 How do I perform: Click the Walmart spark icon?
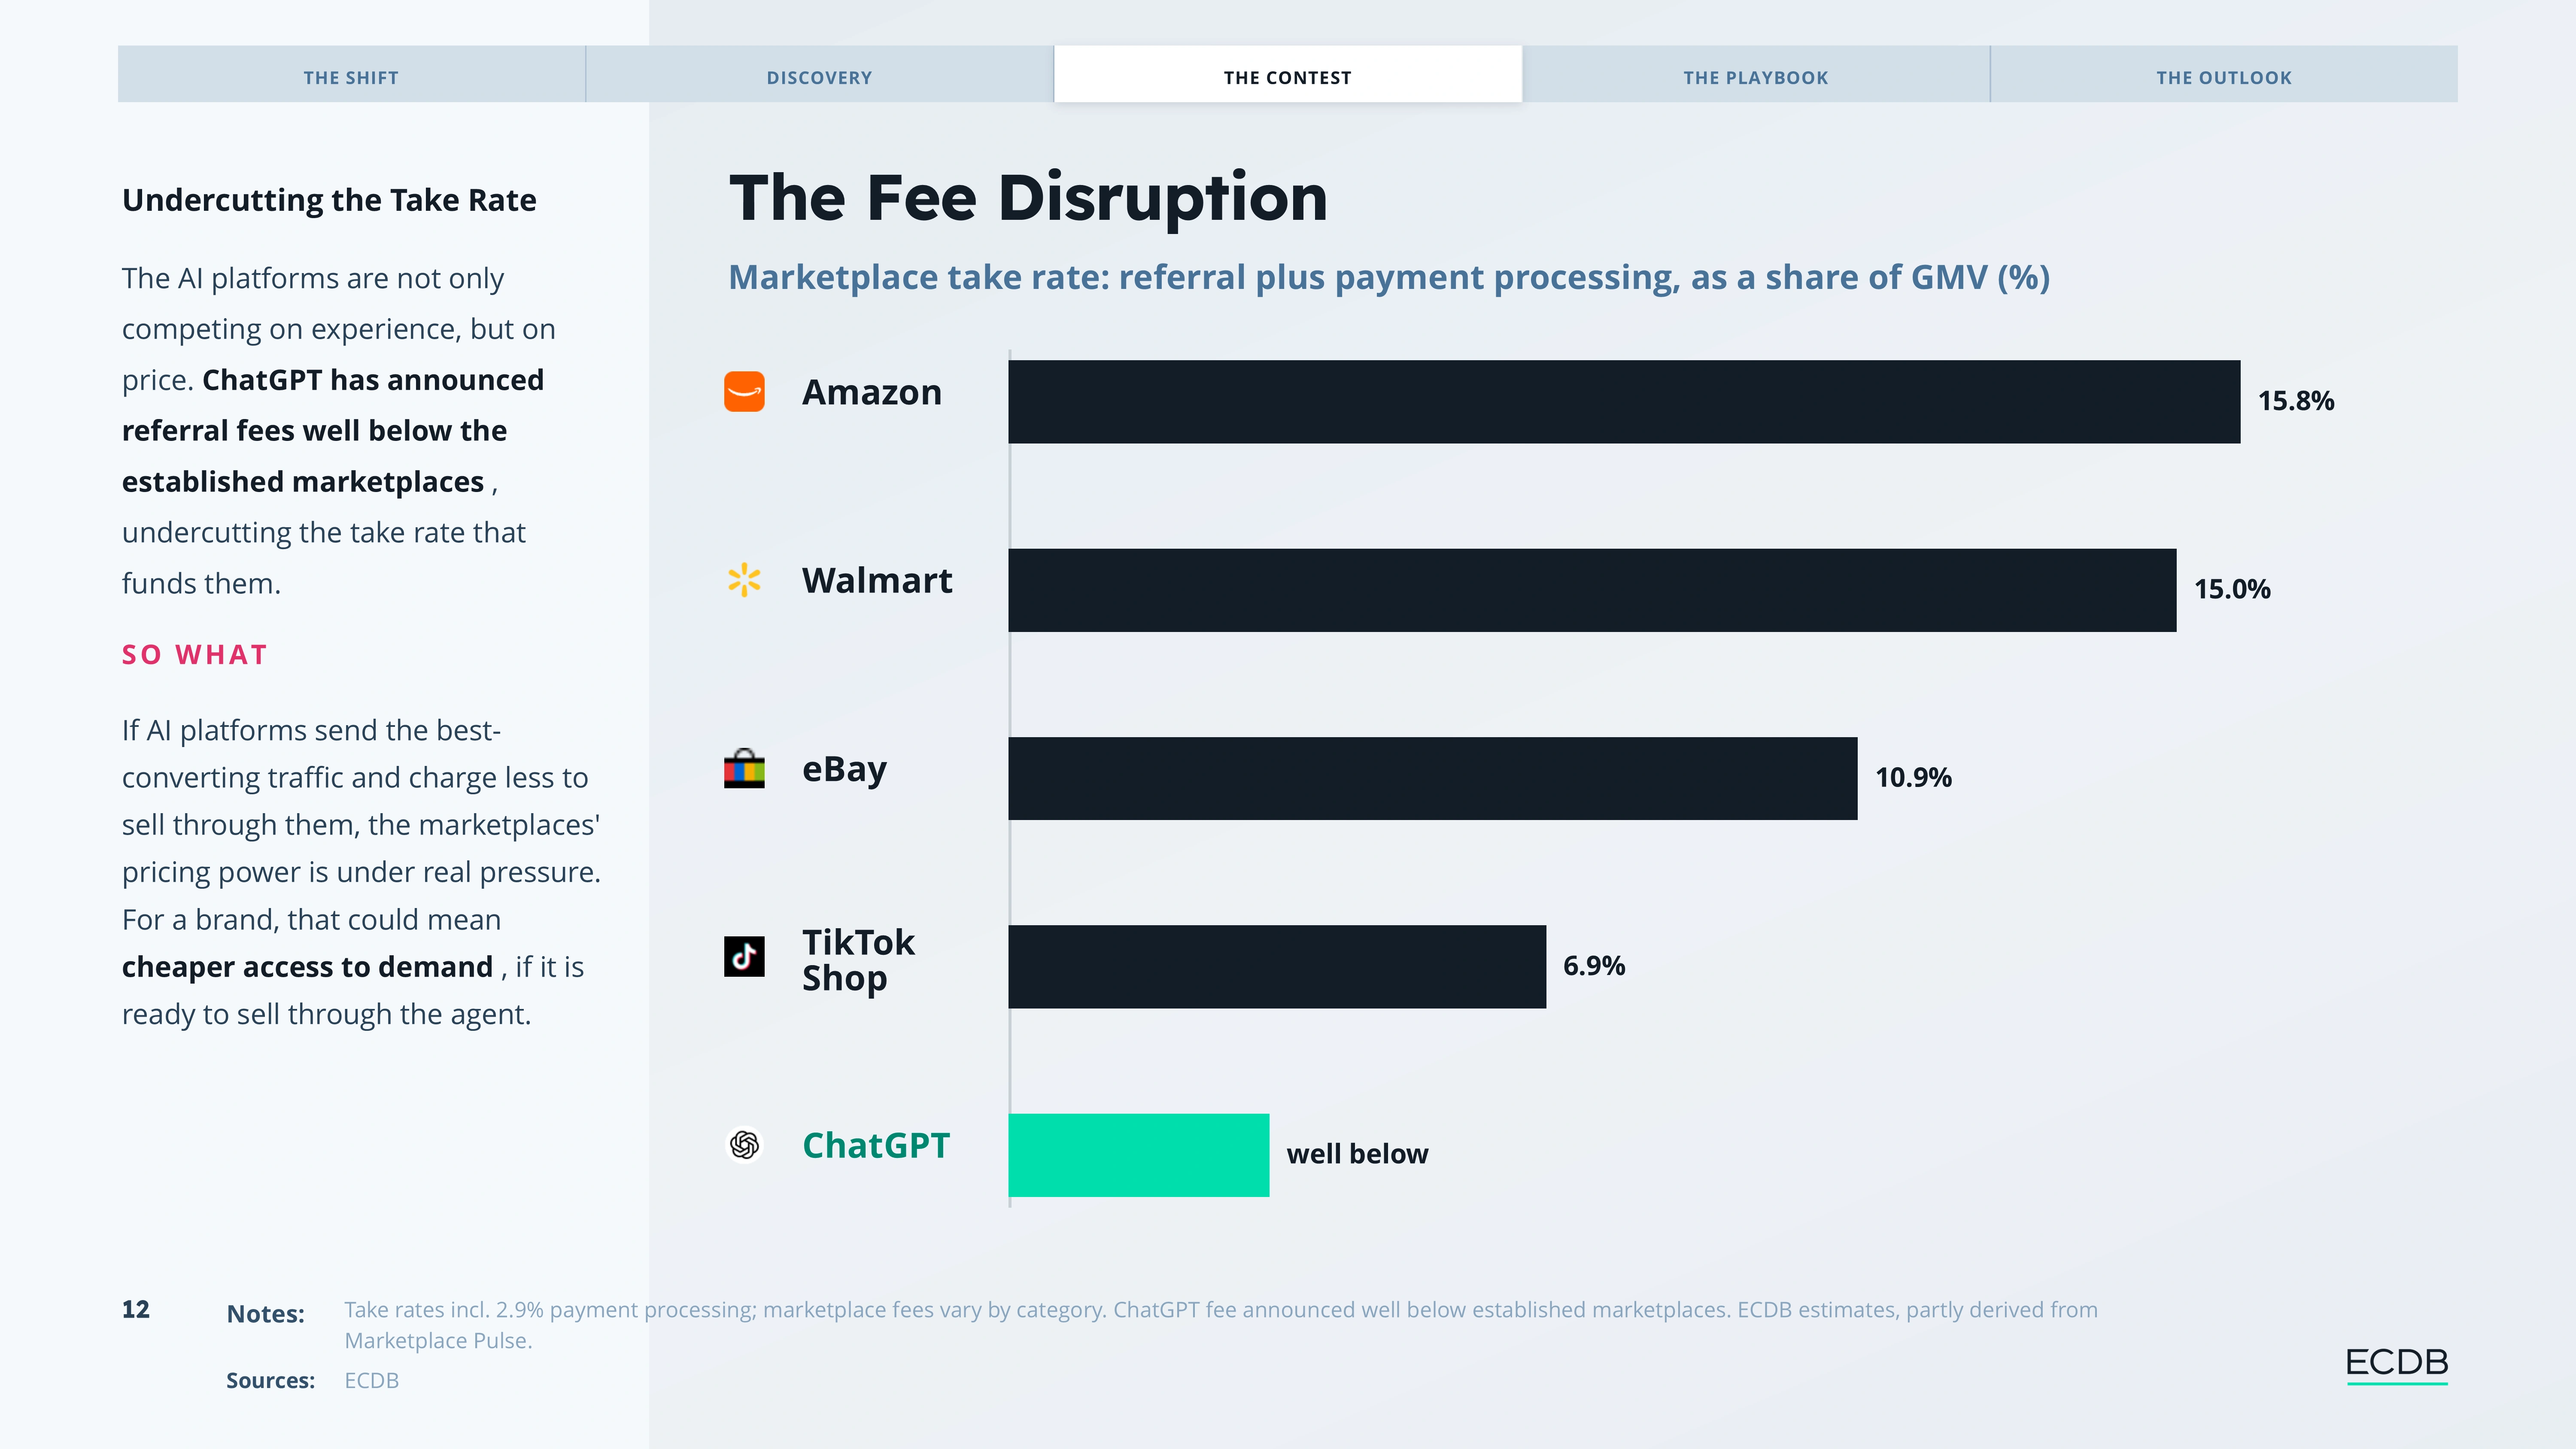[744, 580]
